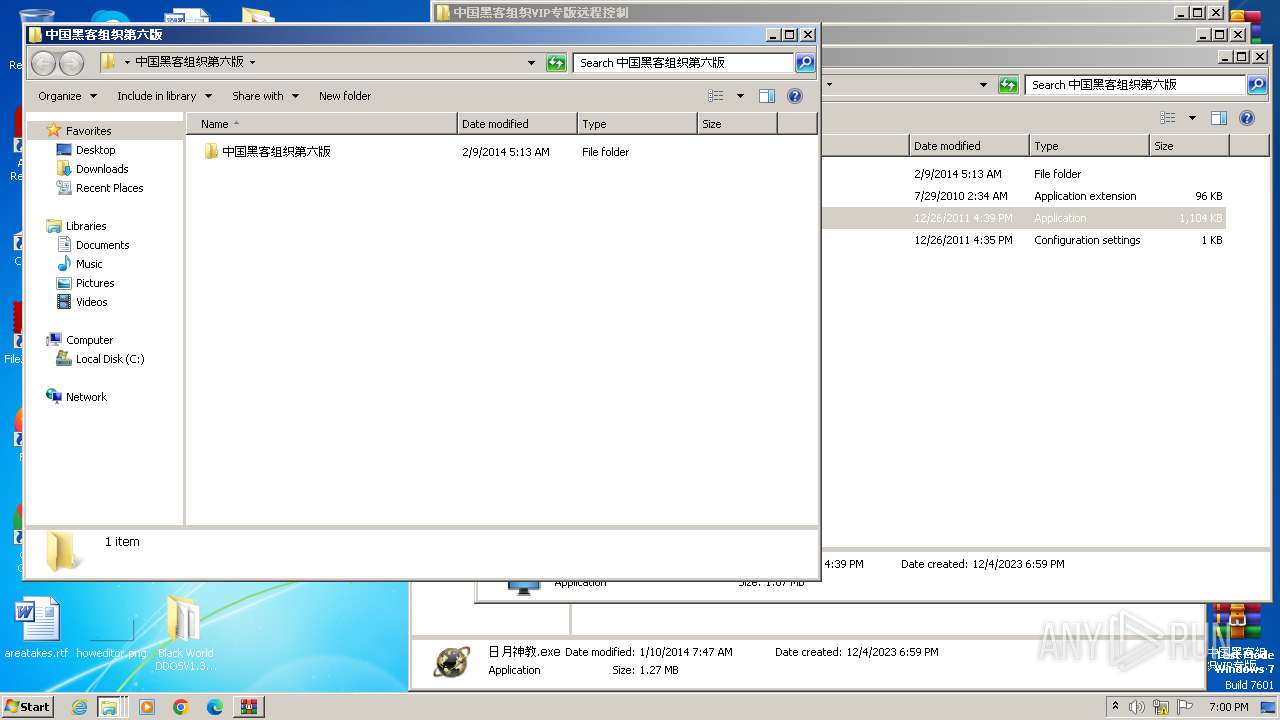
Task: Sort by Date modified column in back window
Action: (x=969, y=146)
